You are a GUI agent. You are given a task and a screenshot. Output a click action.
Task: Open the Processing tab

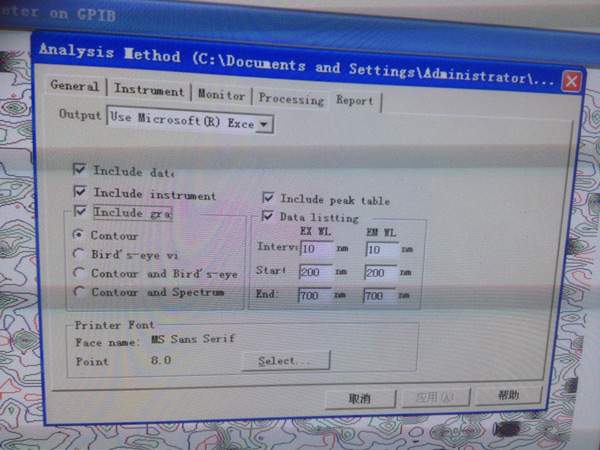pos(291,99)
